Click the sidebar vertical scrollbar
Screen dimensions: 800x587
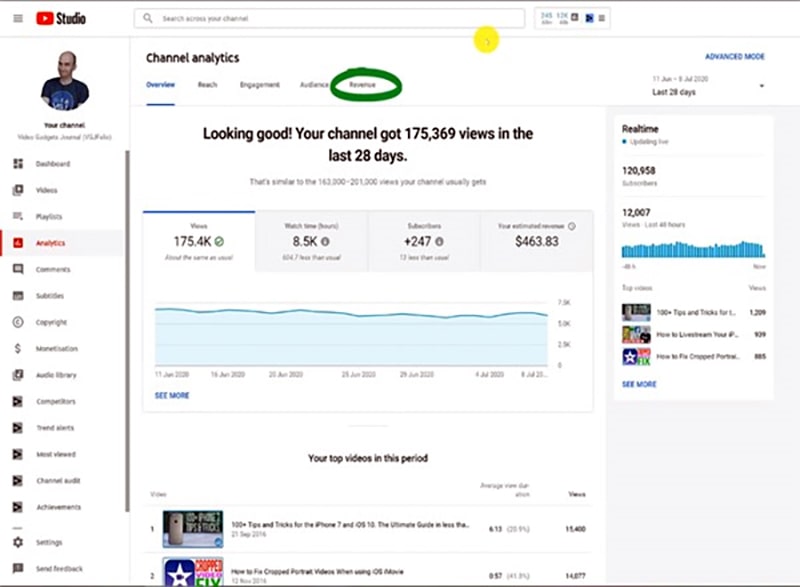(x=127, y=331)
